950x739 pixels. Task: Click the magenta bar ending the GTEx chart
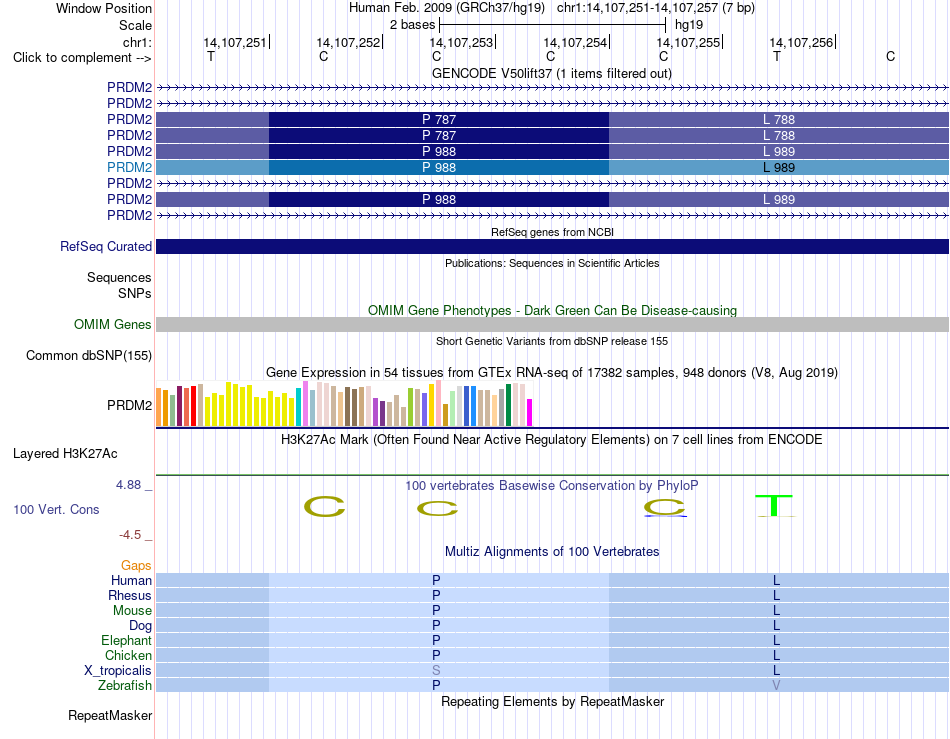[530, 413]
